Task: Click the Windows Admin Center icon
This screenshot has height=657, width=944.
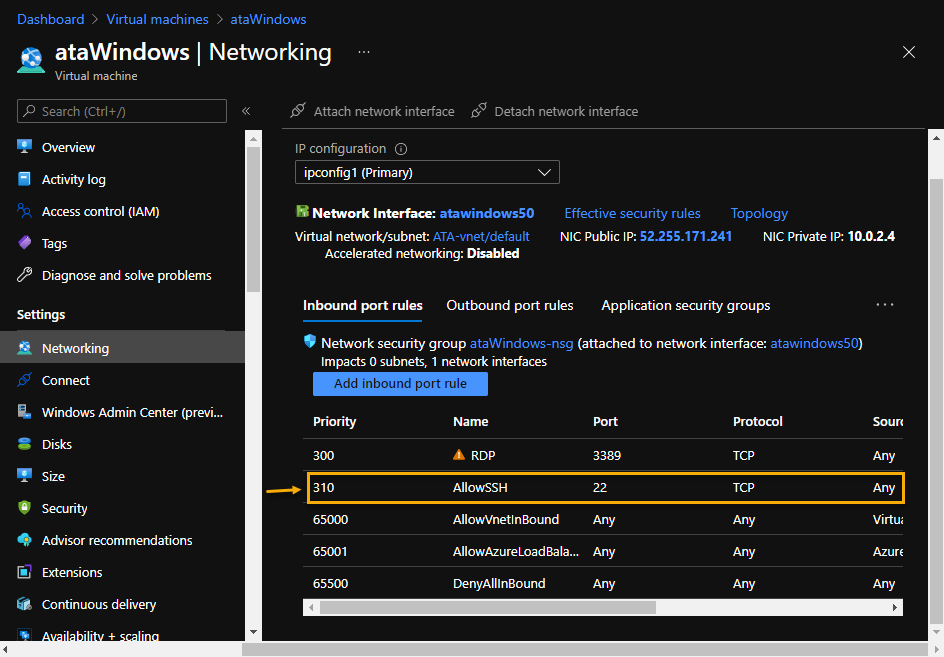Action: coord(24,412)
